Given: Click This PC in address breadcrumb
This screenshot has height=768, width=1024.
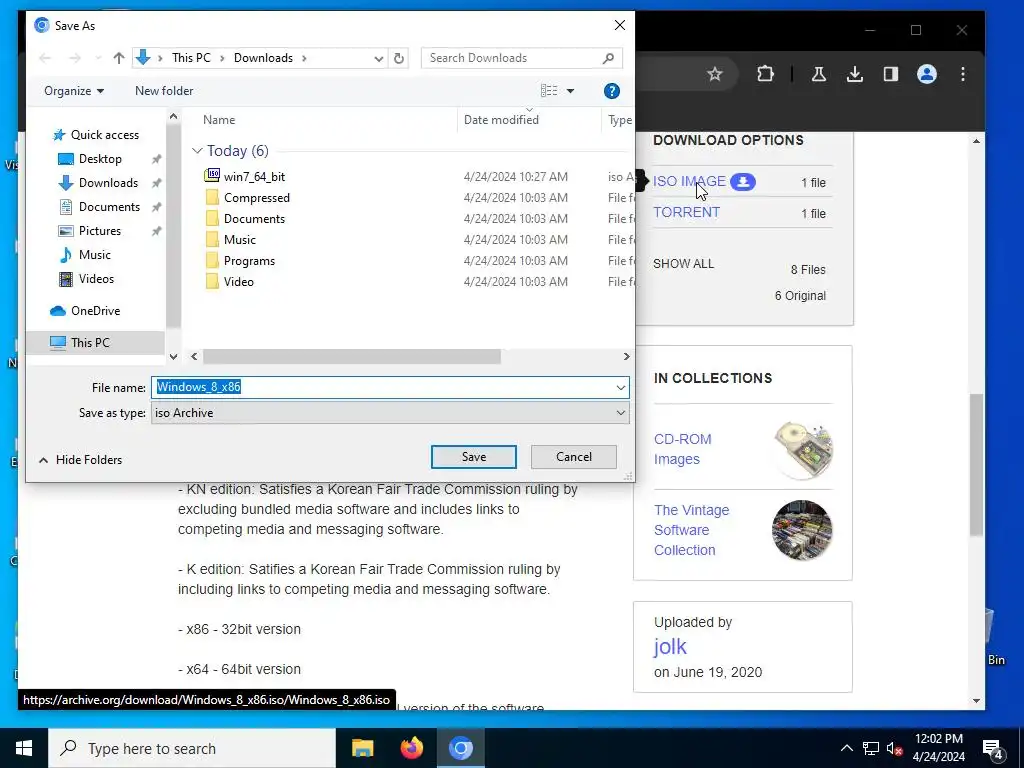Looking at the screenshot, I should point(191,58).
